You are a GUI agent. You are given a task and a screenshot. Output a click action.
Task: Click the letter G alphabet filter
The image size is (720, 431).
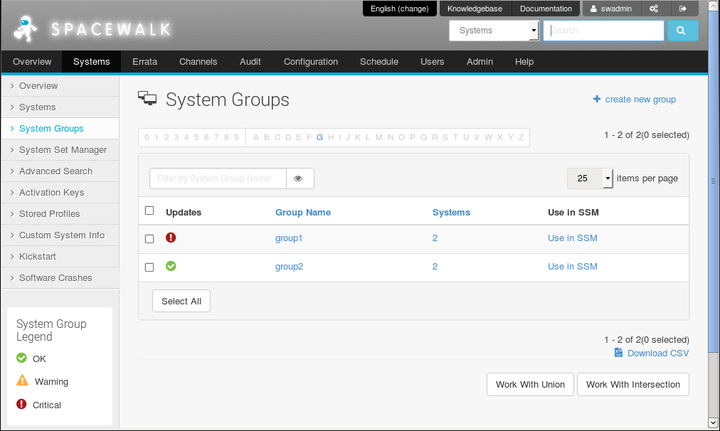coord(320,137)
